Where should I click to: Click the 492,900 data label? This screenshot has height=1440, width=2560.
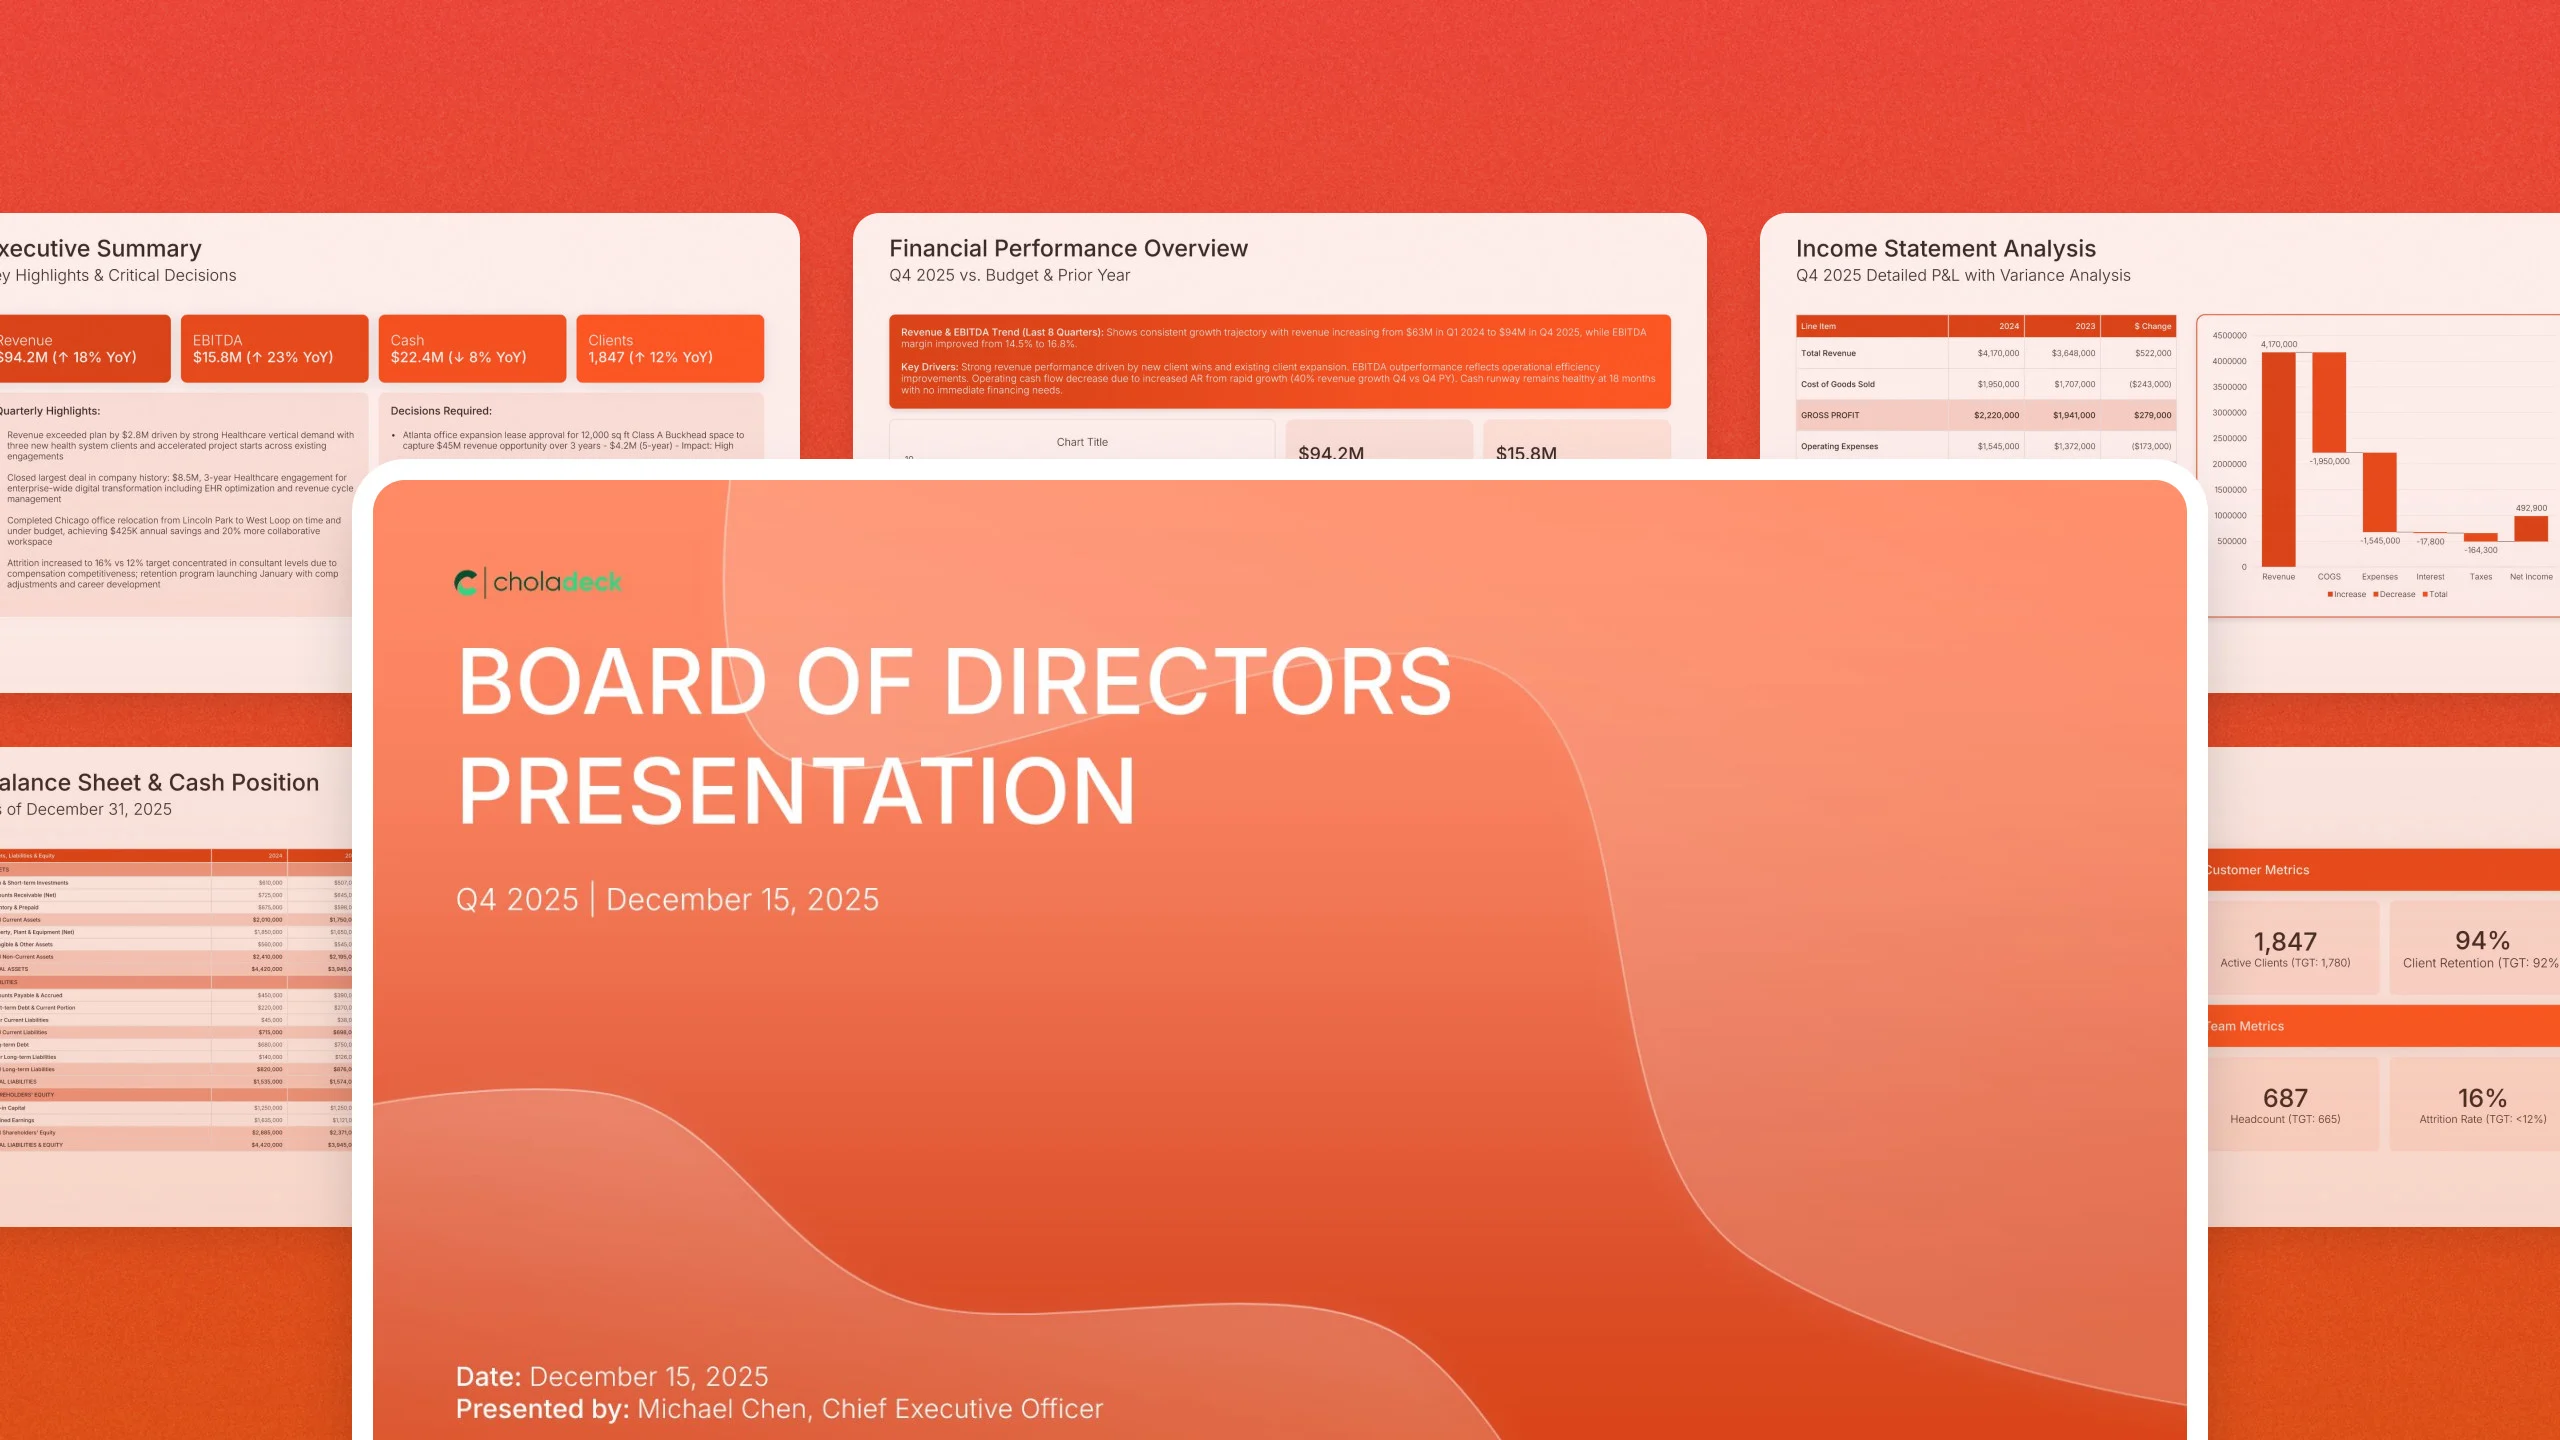(x=2531, y=508)
